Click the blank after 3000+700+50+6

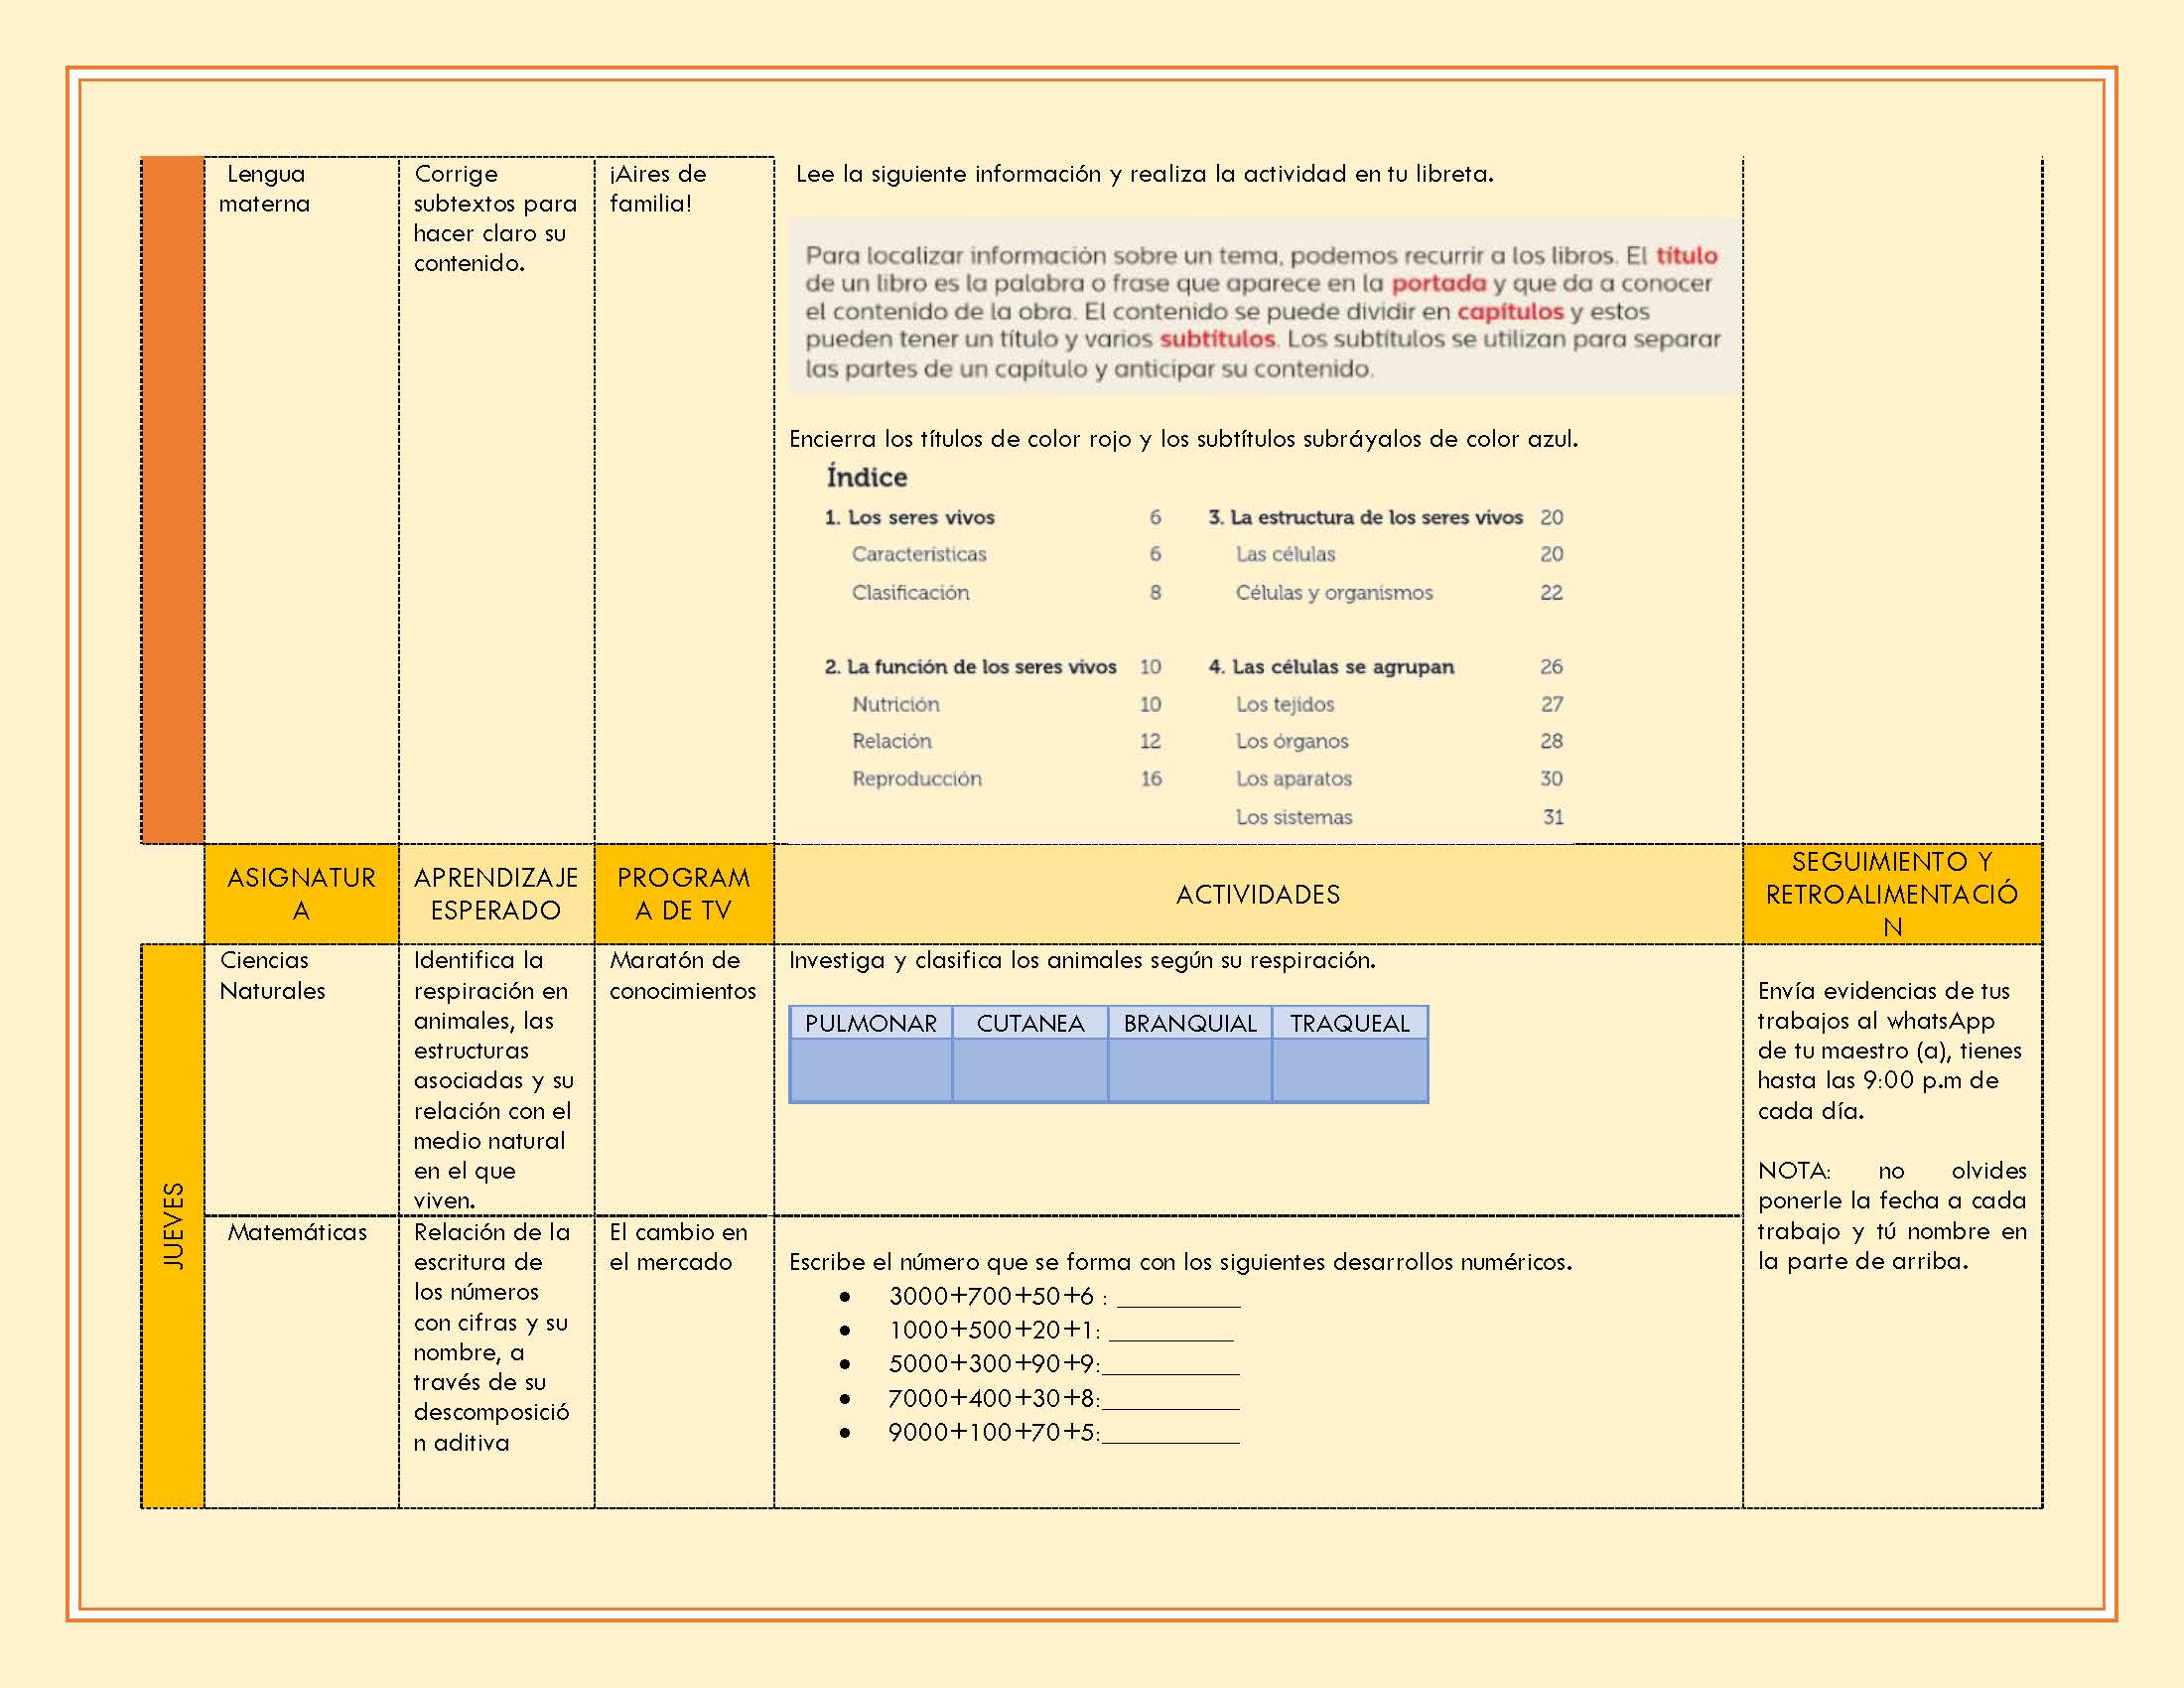[1178, 1298]
